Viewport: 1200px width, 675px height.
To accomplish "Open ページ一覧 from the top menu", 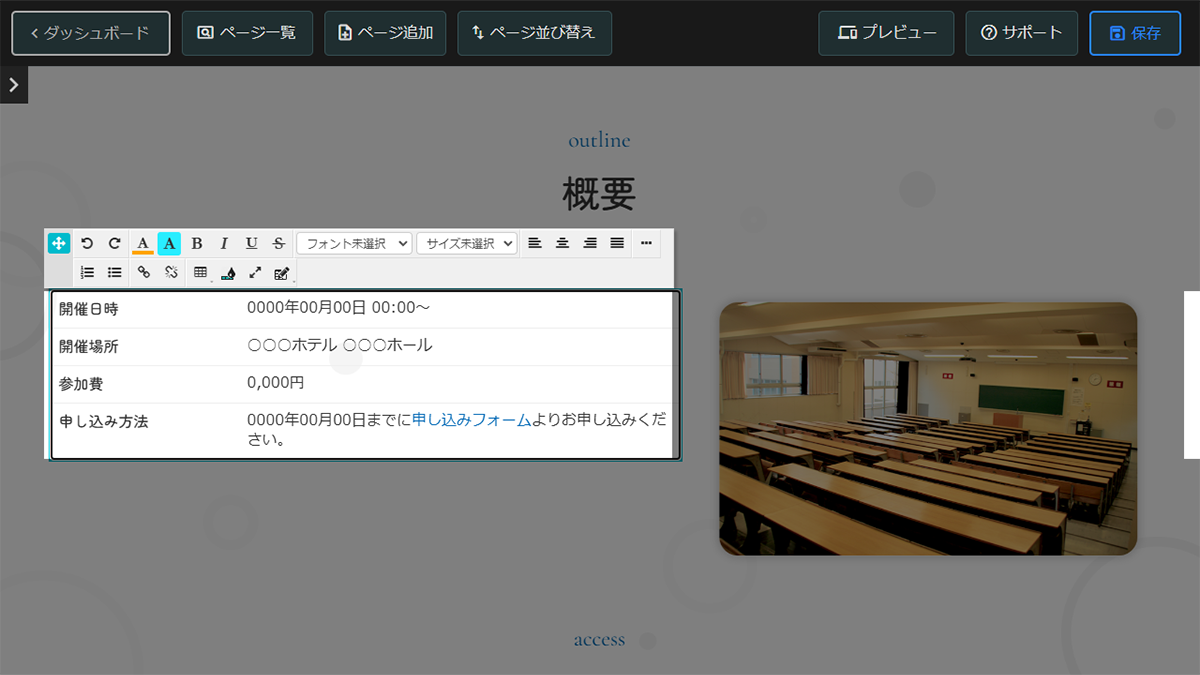I will 247,32.
